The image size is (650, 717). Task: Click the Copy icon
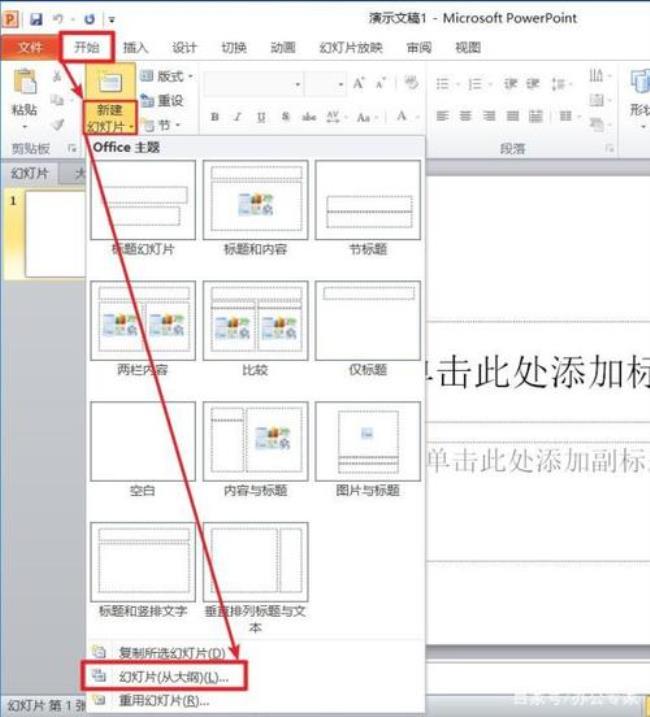(x=57, y=100)
